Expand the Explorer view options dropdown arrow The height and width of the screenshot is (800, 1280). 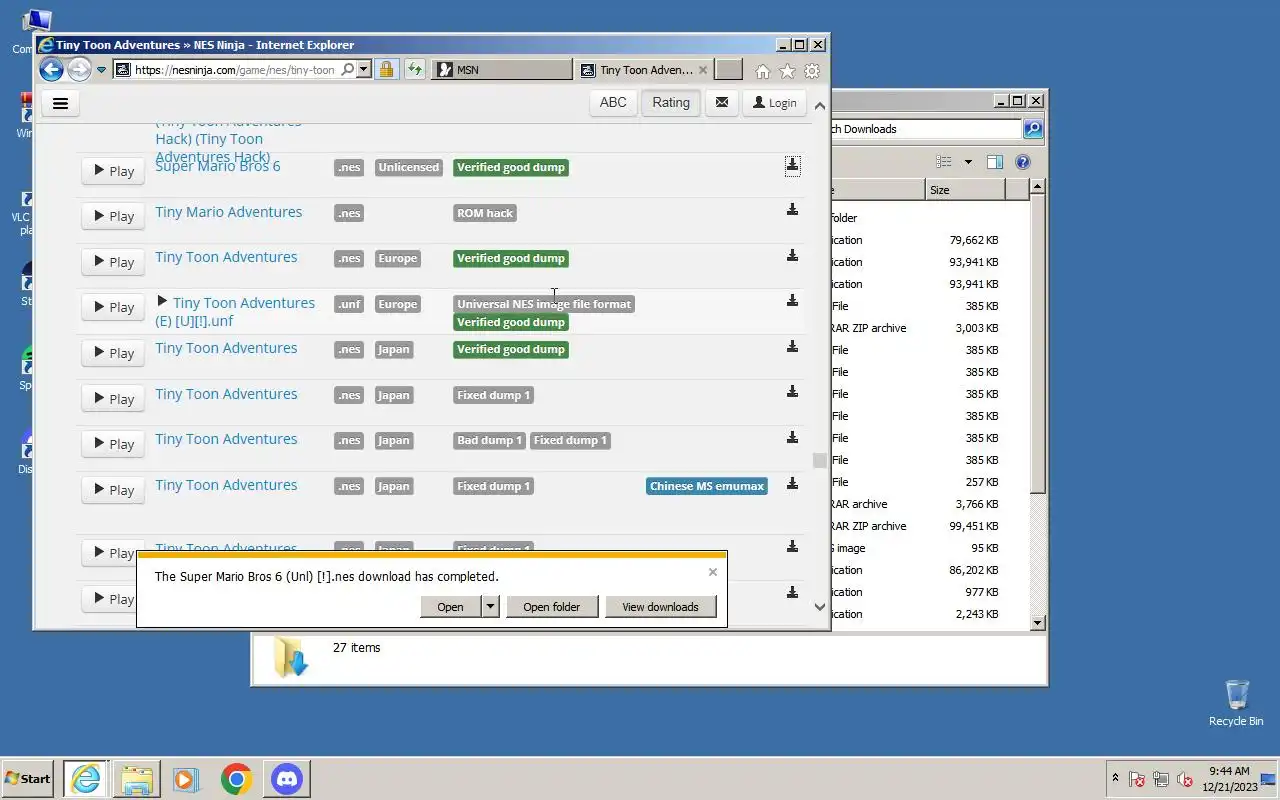pyautogui.click(x=968, y=162)
